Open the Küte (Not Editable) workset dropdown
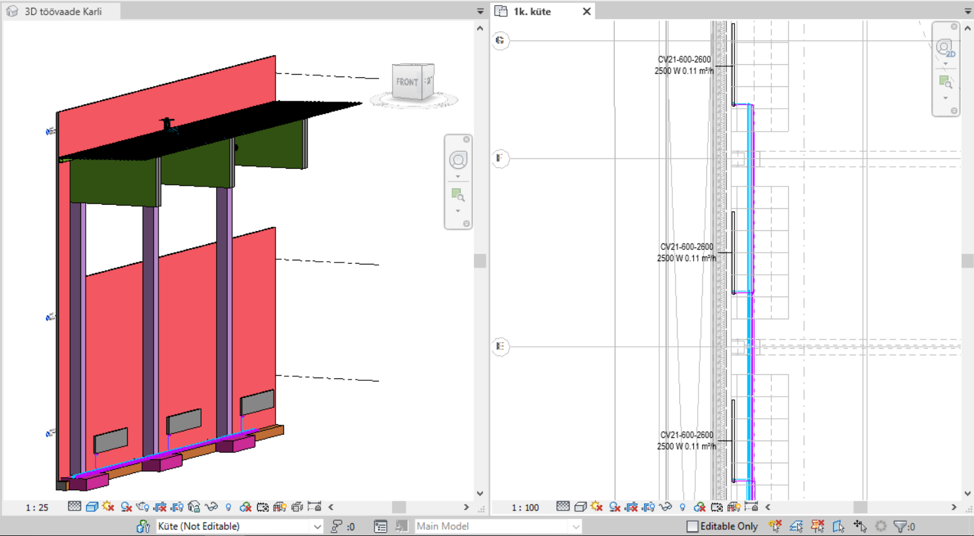Viewport: 974px width, 536px height. [238, 526]
